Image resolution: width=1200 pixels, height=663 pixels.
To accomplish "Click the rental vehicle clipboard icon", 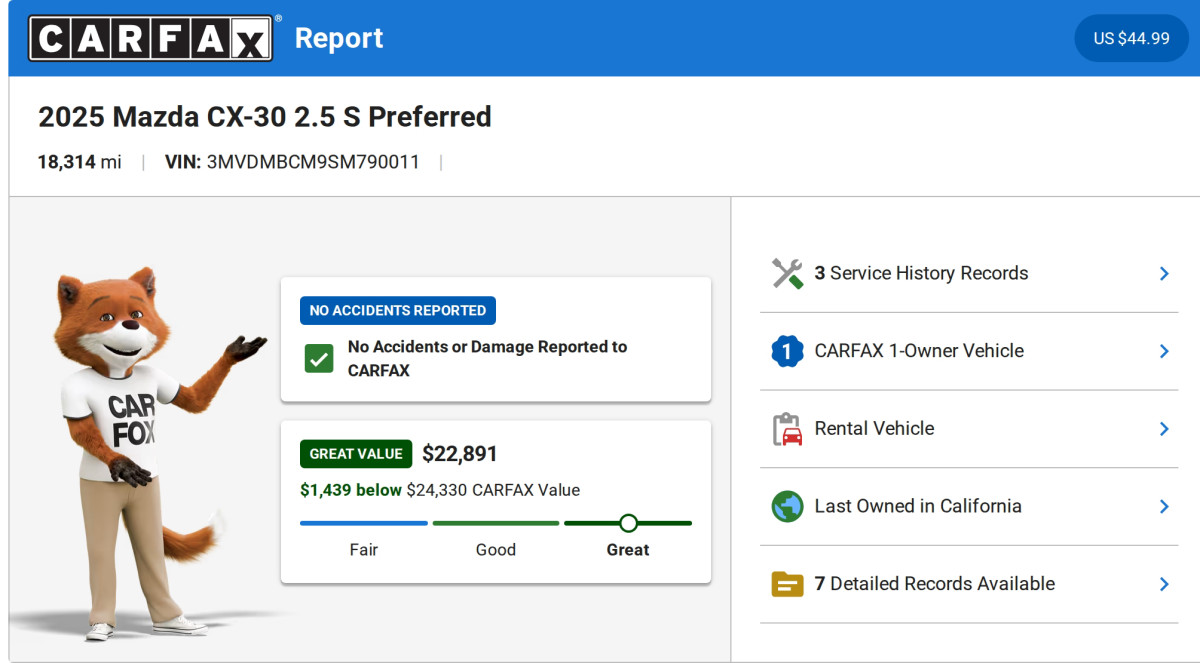I will (787, 429).
